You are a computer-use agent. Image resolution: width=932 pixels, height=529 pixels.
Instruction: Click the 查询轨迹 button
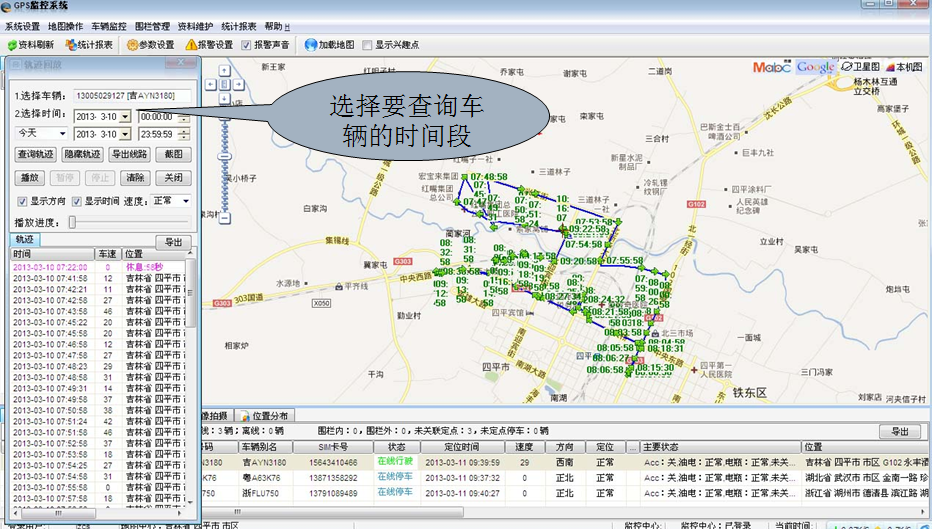[36, 155]
